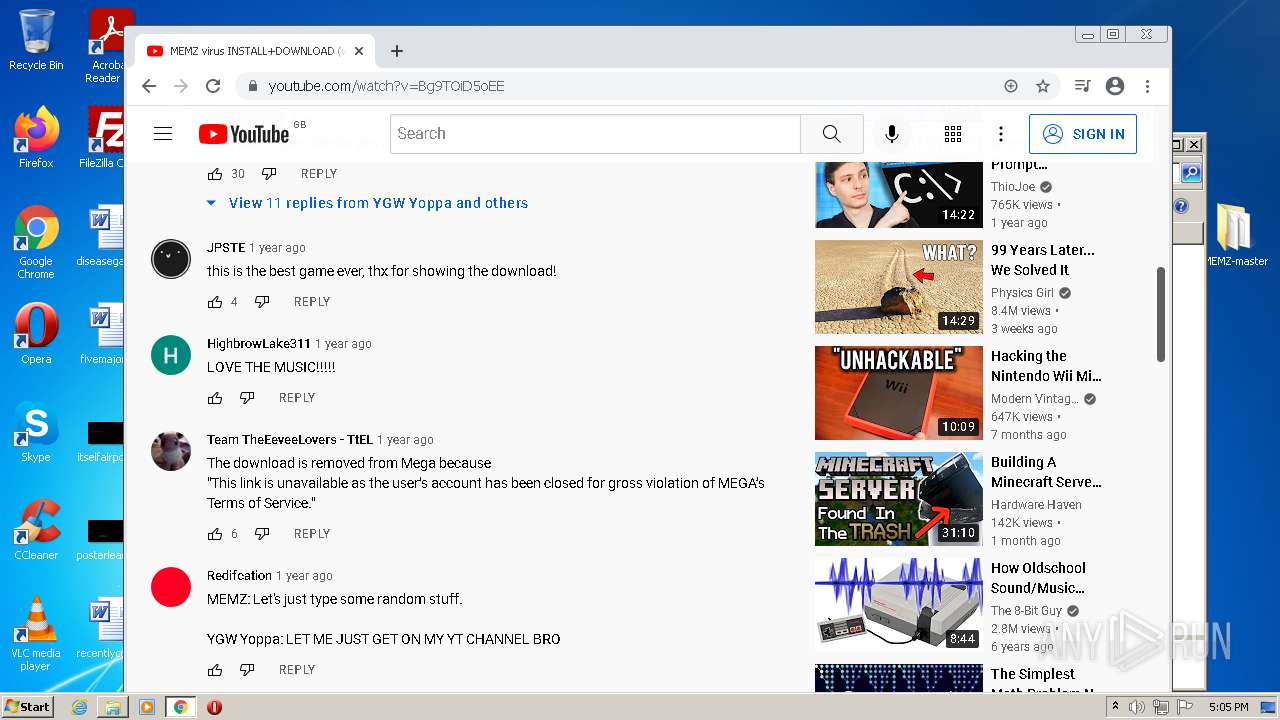The image size is (1280, 720).
Task: Click the page vertical scrollbar
Action: [x=1160, y=315]
